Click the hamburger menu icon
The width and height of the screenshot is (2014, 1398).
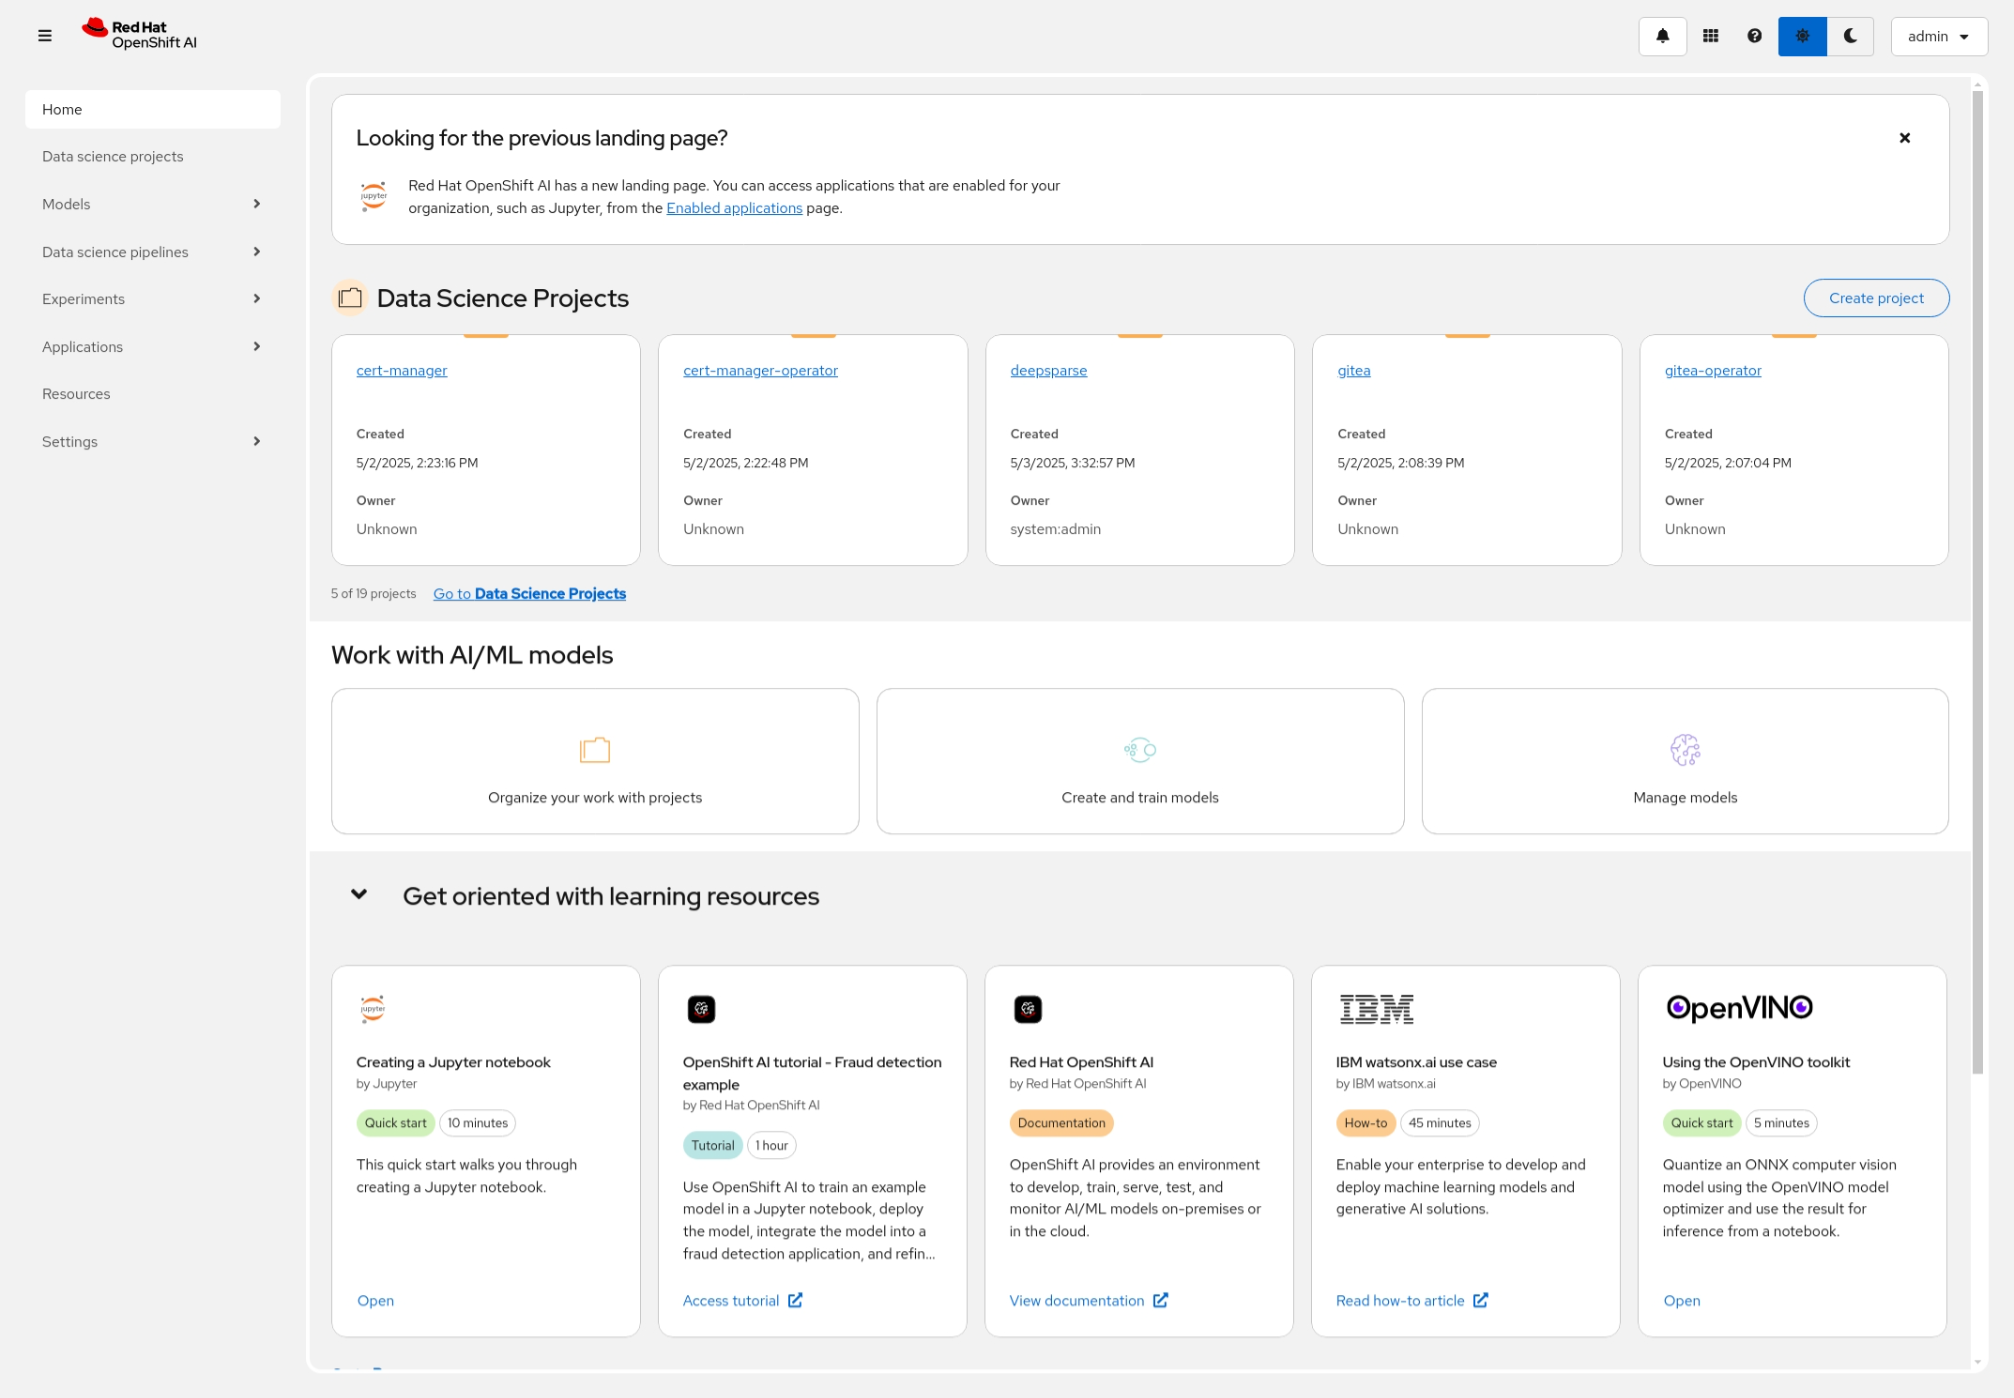click(x=45, y=36)
